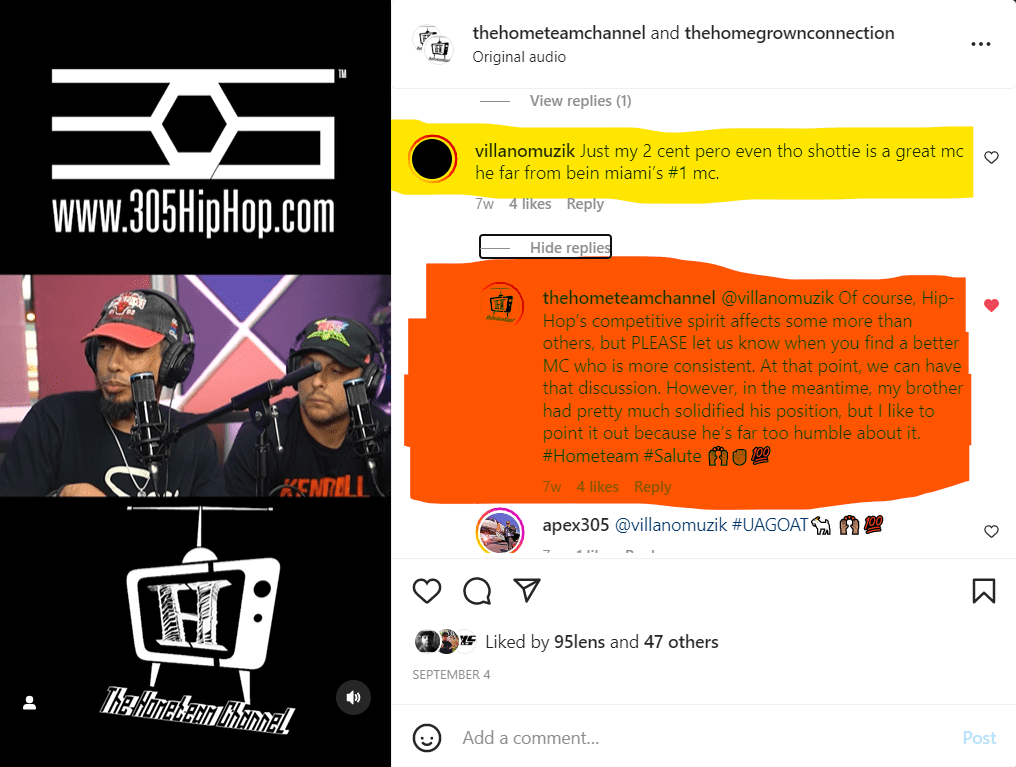Show tagged people icon on video
Viewport: 1016px width, 767px height.
tap(29, 703)
